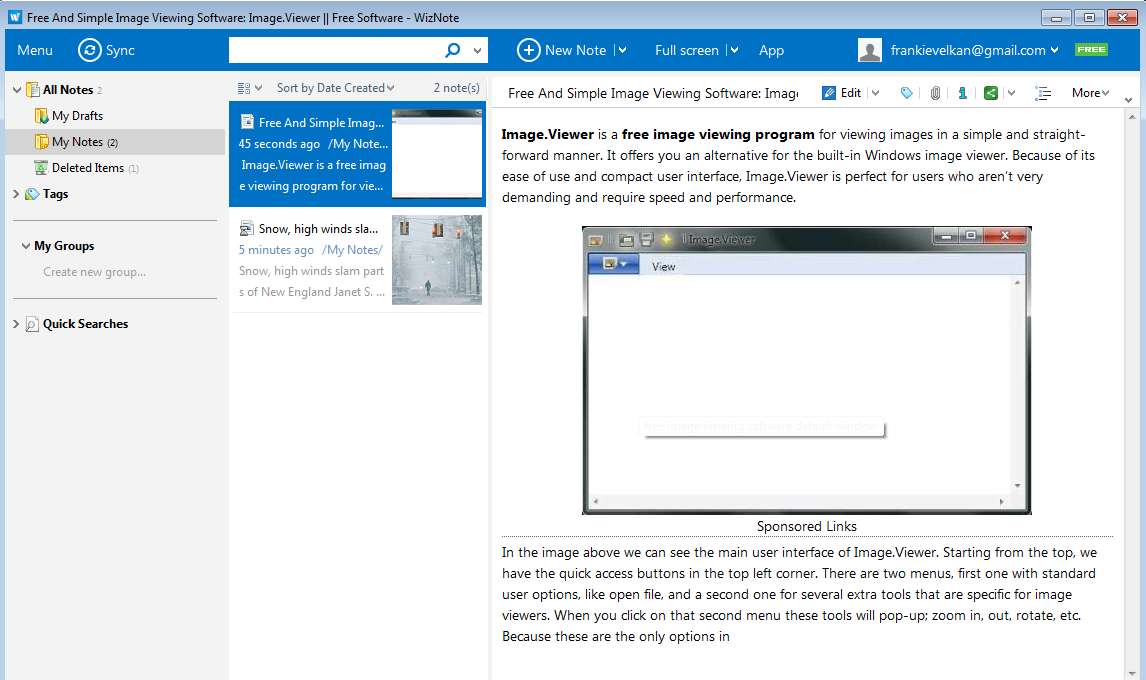1146x680 pixels.
Task: Open the Deleted Items folder
Action: point(87,167)
